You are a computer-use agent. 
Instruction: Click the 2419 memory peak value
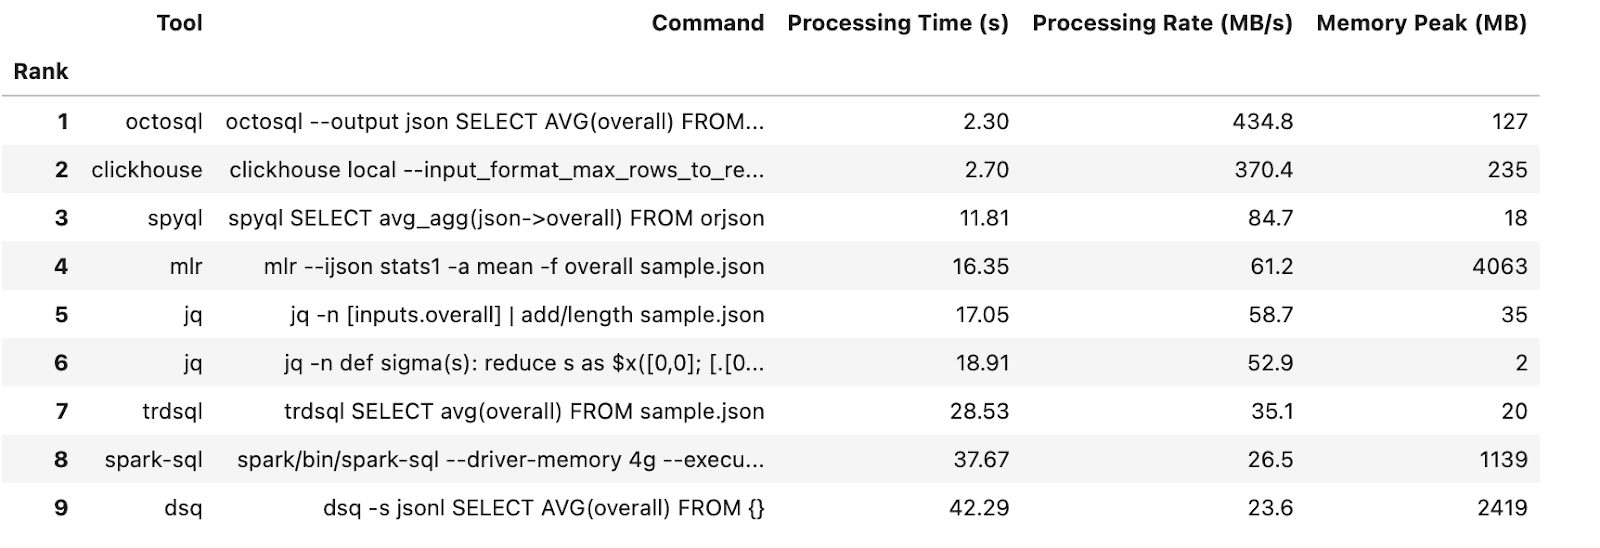pos(1502,508)
